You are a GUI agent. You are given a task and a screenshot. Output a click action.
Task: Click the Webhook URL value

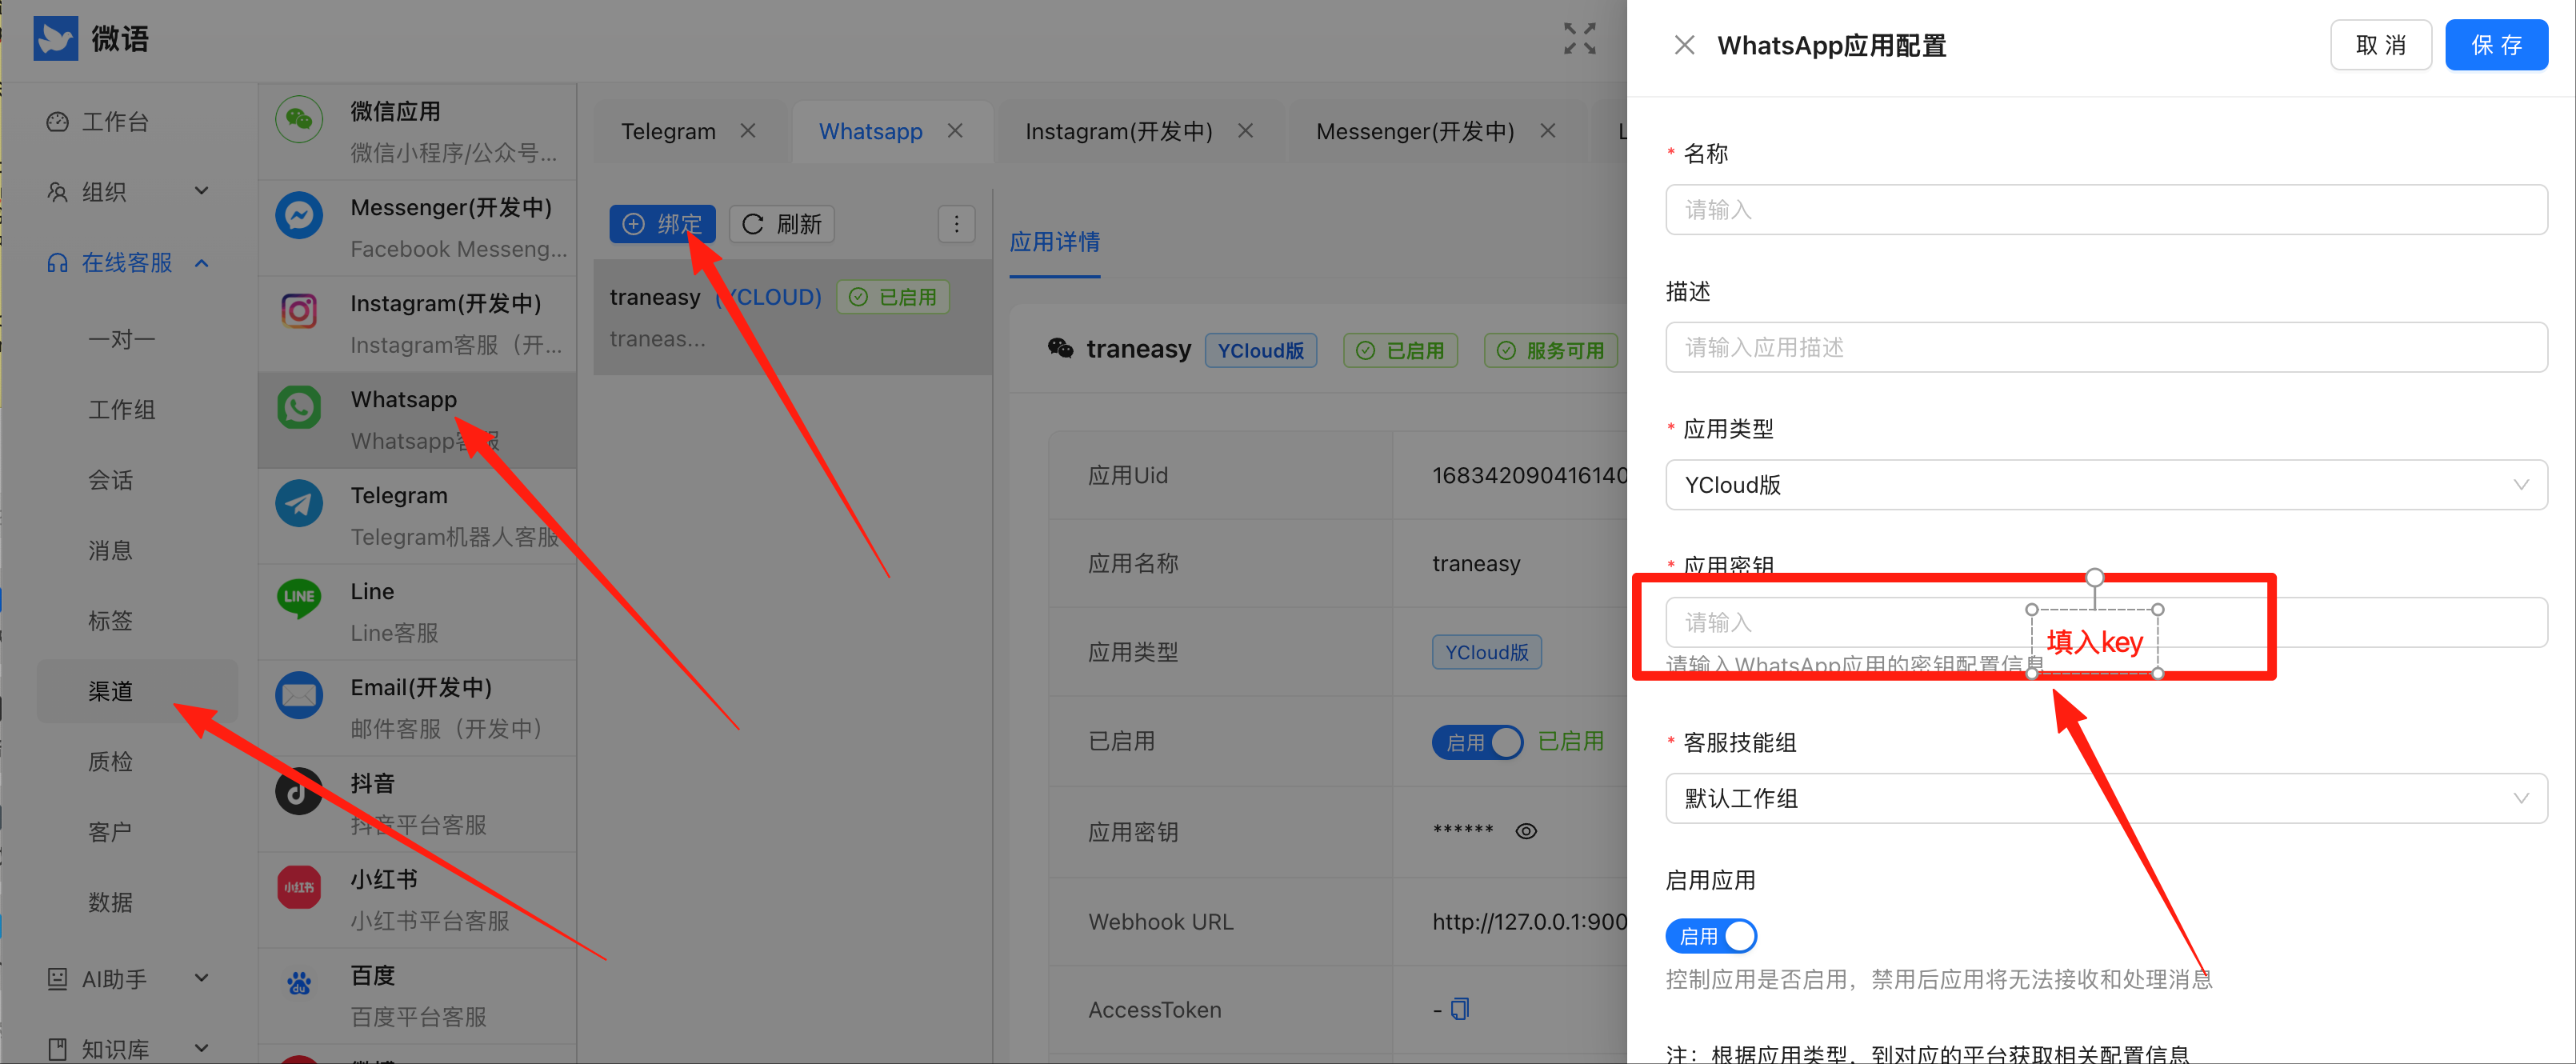click(x=1529, y=922)
